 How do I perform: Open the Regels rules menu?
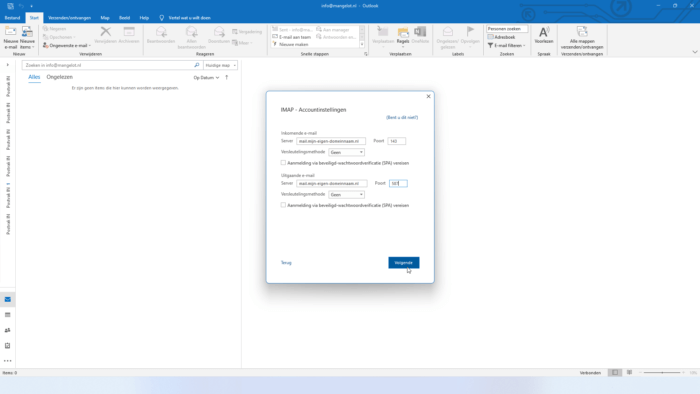pos(403,36)
